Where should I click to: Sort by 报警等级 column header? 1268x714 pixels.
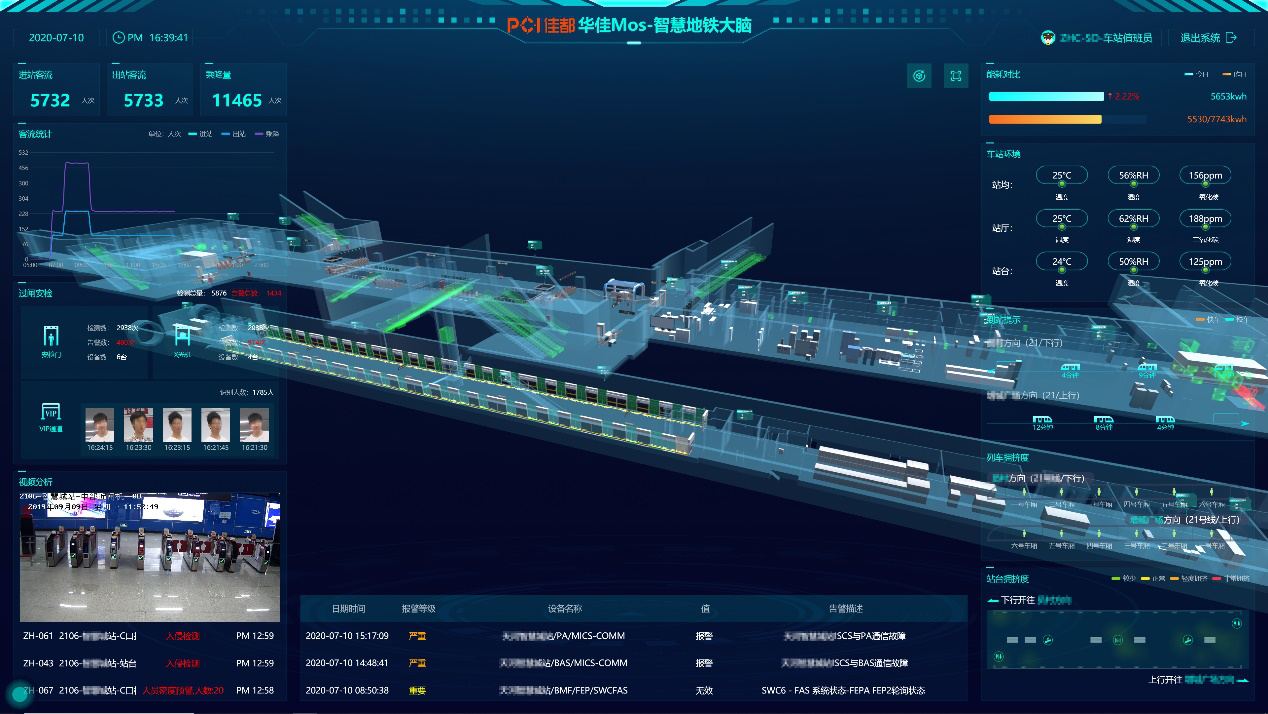point(418,608)
